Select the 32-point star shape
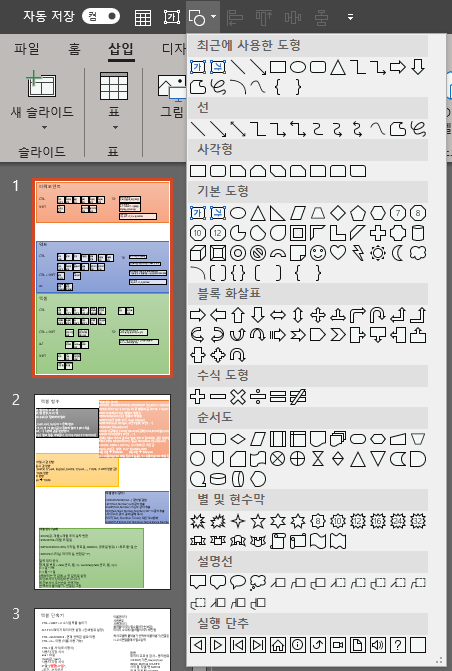The height and width of the screenshot is (671, 452). tap(418, 521)
